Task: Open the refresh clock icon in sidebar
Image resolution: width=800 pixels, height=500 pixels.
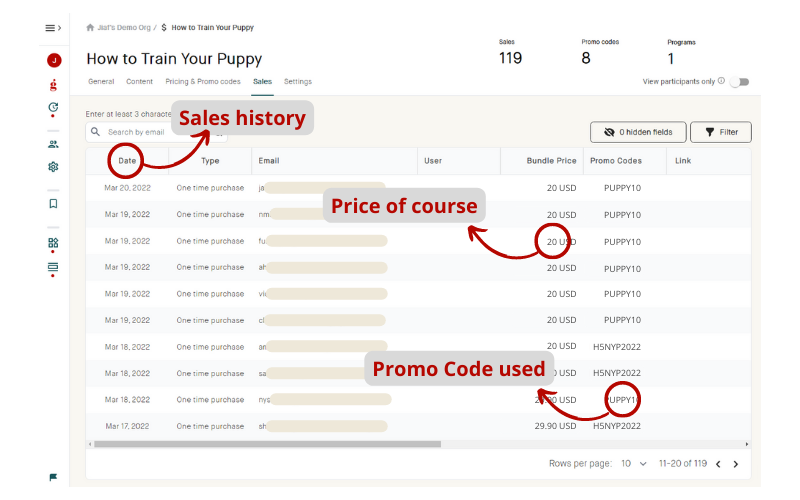Action: click(53, 107)
